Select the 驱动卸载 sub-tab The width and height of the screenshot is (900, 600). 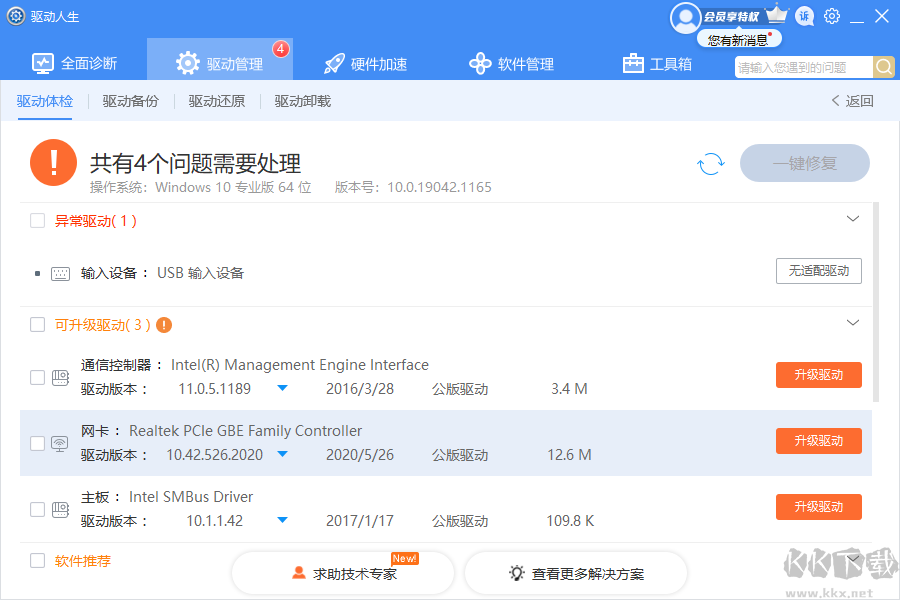pos(303,102)
